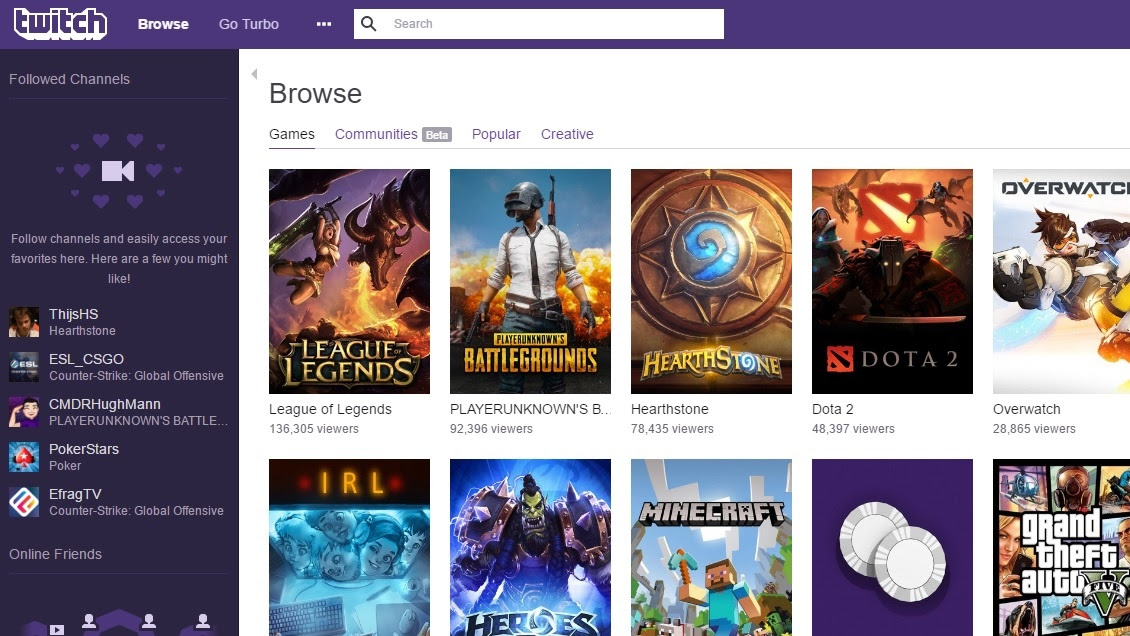
Task: Click CMDRHughMann channel avatar
Action: [24, 412]
